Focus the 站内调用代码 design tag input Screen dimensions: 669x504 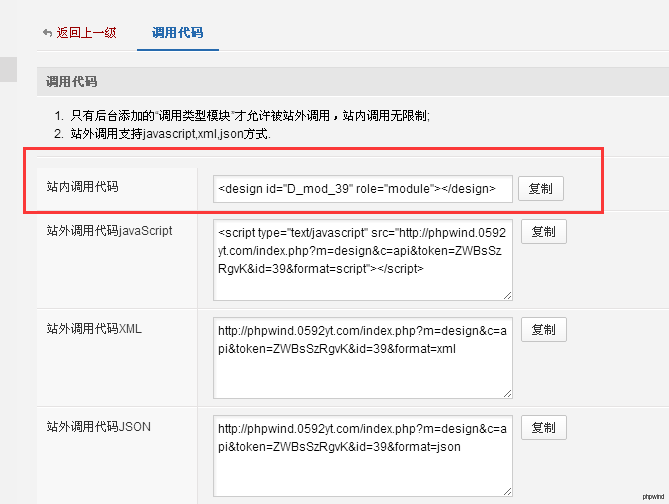coord(362,188)
